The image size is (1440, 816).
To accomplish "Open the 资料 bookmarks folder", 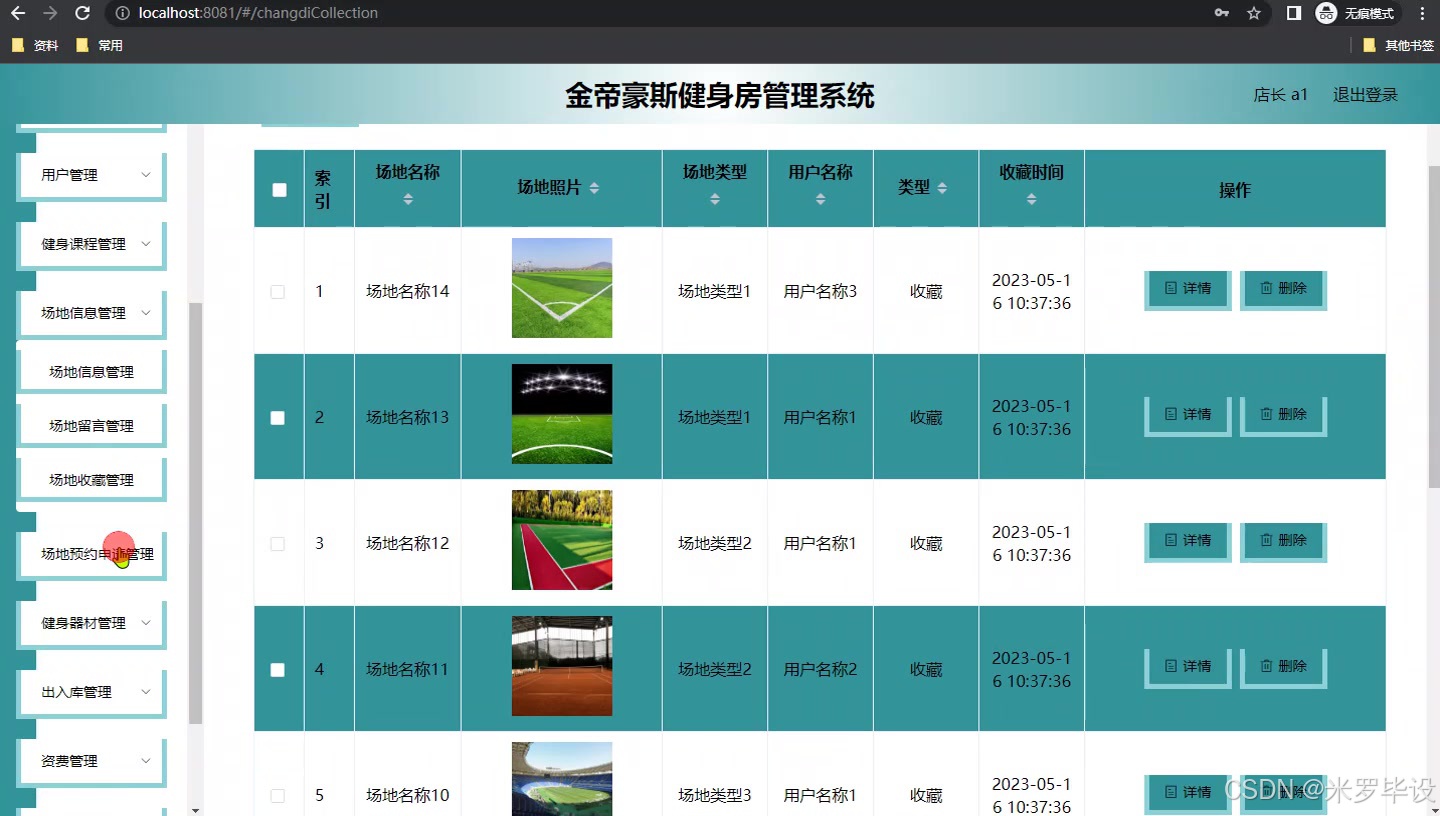I will pos(35,45).
